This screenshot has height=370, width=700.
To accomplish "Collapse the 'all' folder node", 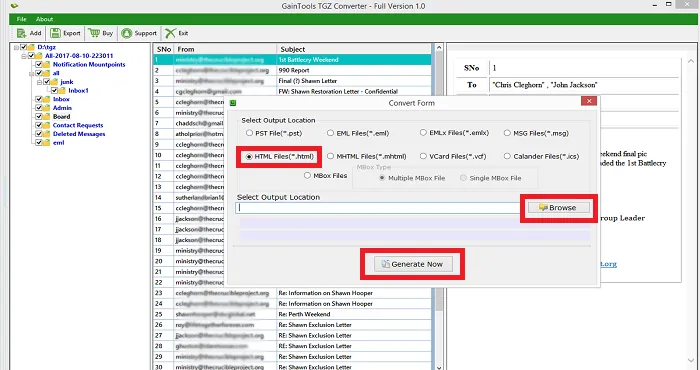I will (32, 73).
